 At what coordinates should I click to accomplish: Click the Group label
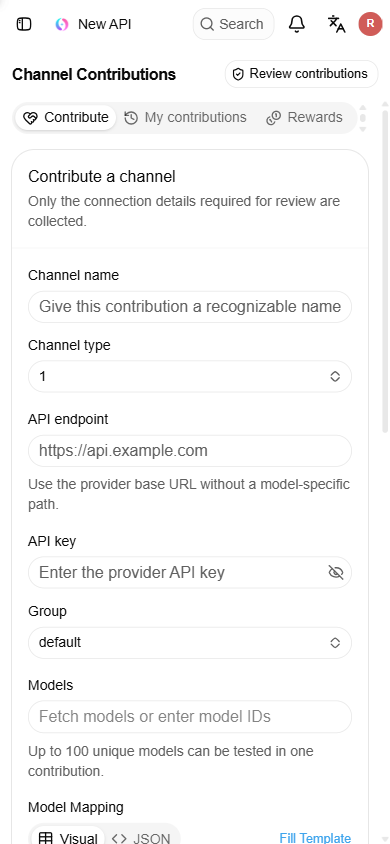click(47, 611)
